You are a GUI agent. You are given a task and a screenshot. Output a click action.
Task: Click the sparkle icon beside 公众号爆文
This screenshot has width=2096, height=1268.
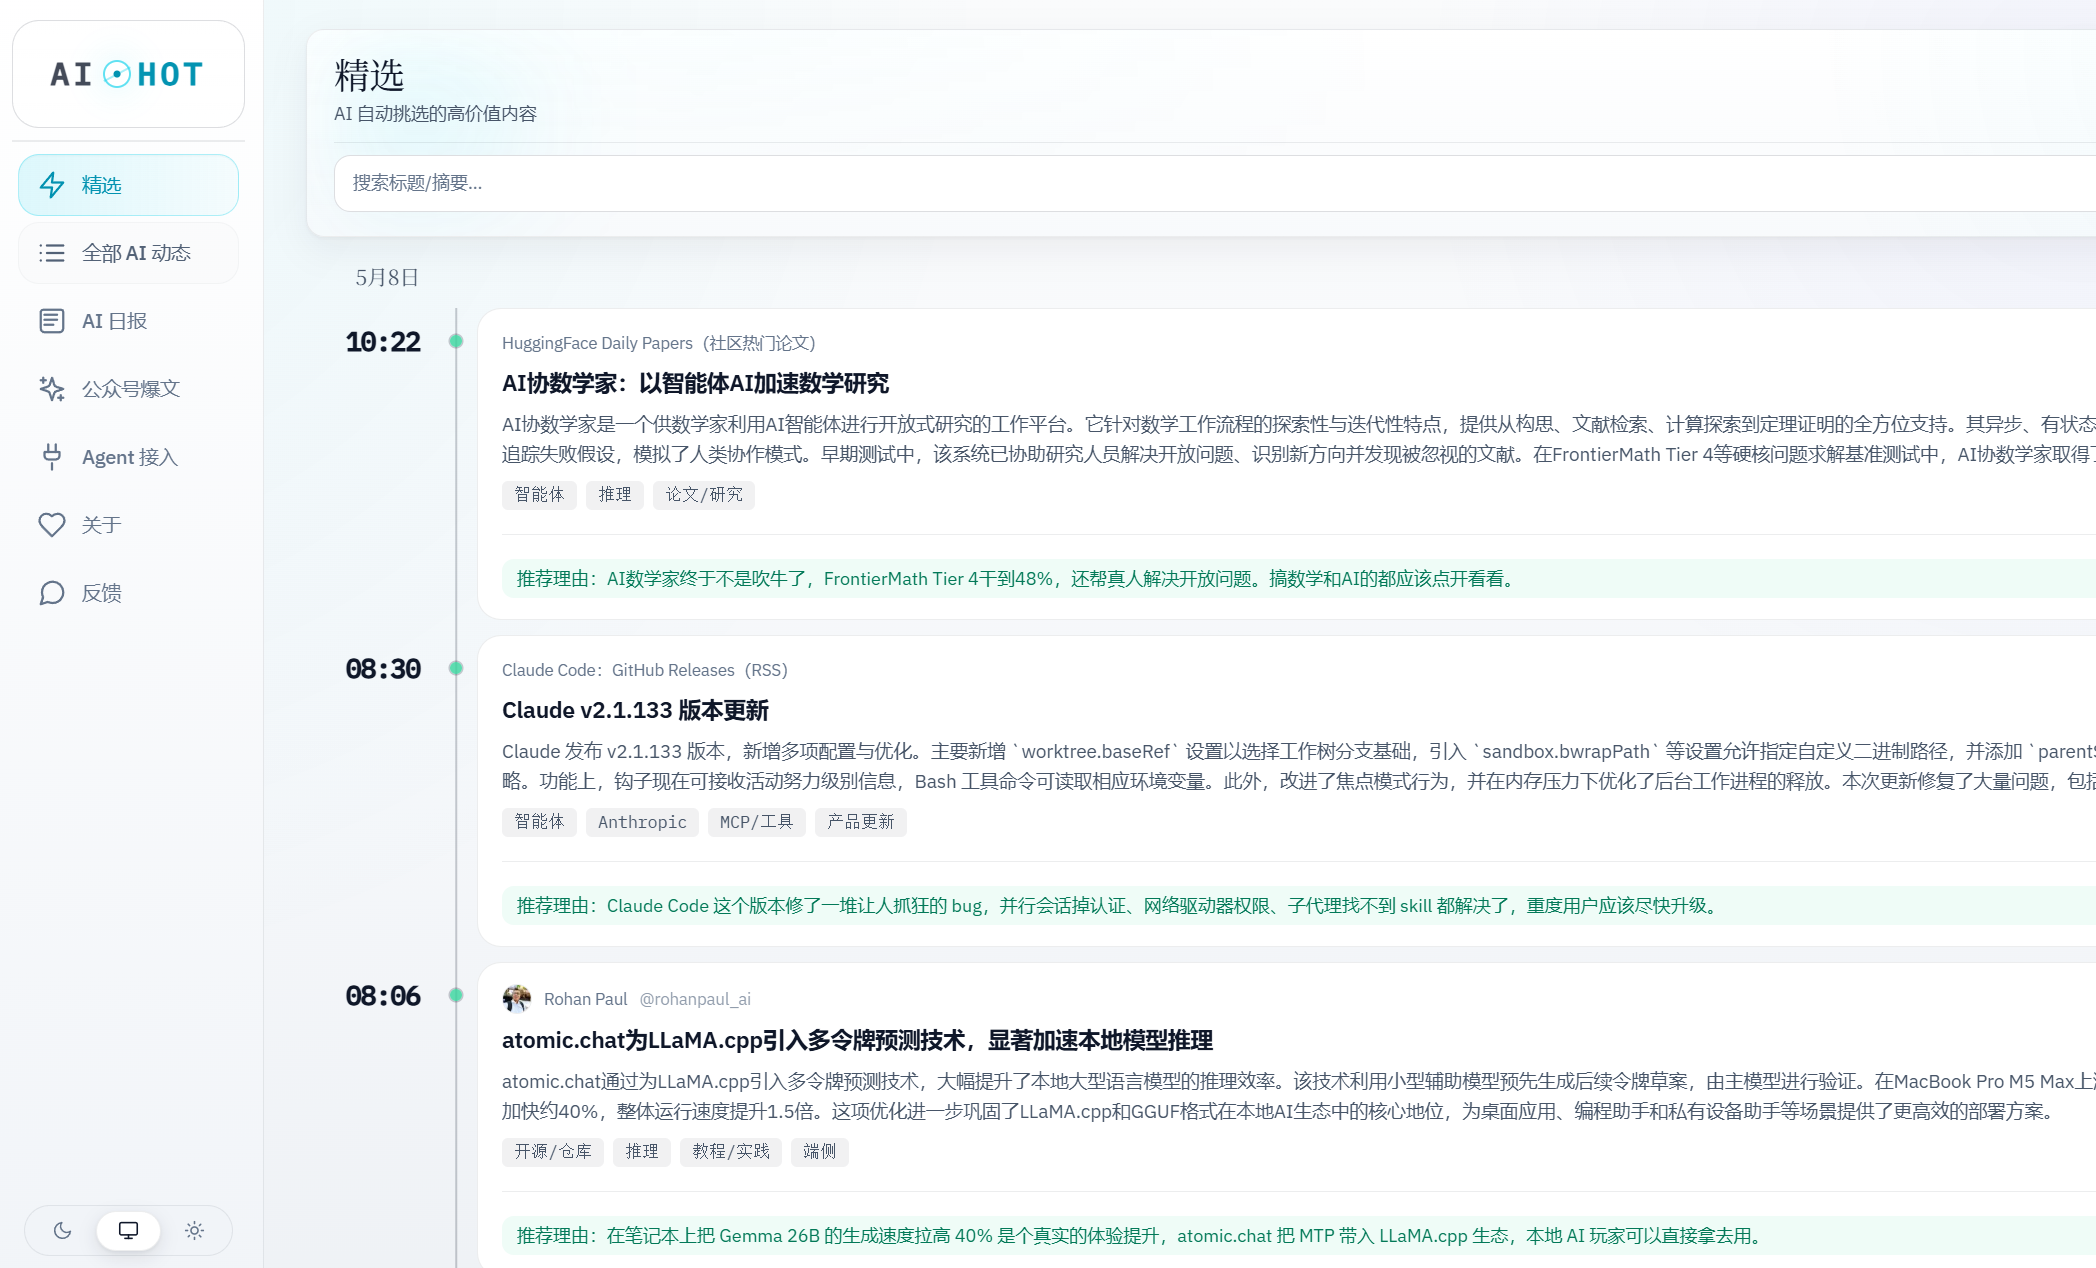click(x=52, y=389)
